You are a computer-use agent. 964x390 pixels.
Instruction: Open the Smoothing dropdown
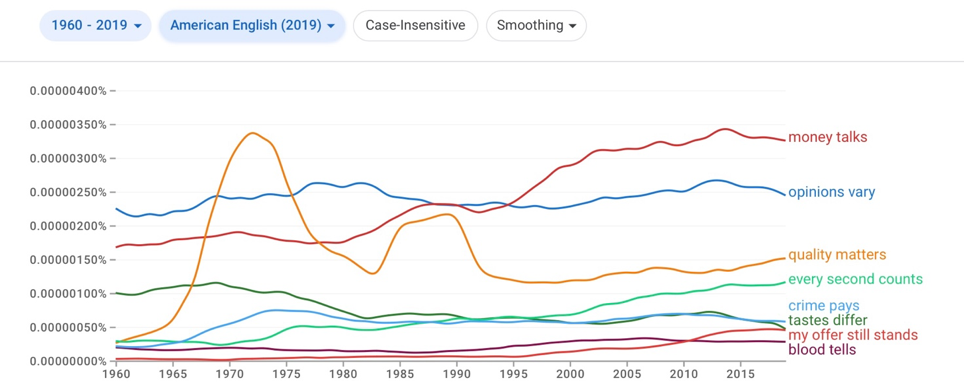[536, 25]
